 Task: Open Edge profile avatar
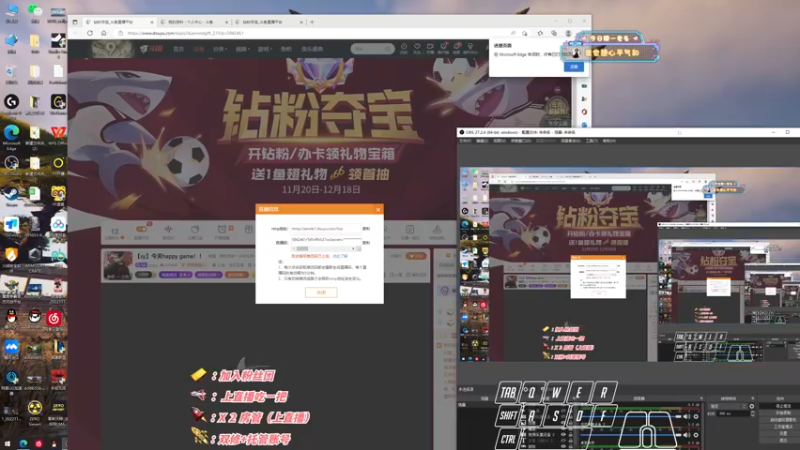pyautogui.click(x=568, y=33)
